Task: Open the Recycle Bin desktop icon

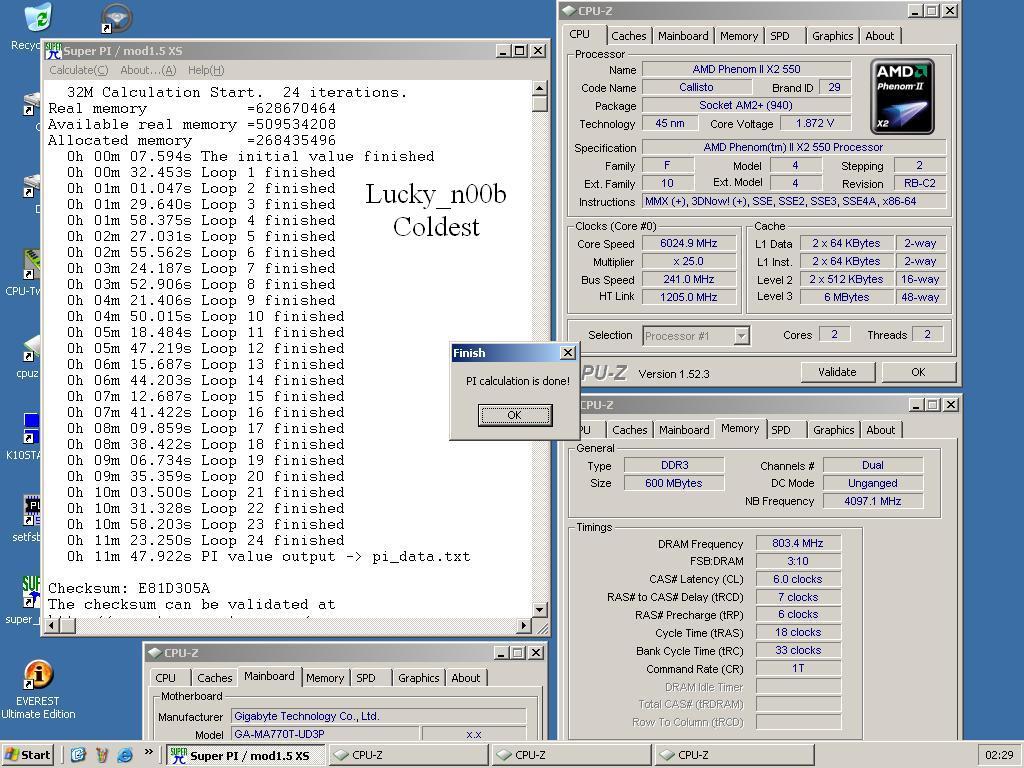Action: pos(37,16)
